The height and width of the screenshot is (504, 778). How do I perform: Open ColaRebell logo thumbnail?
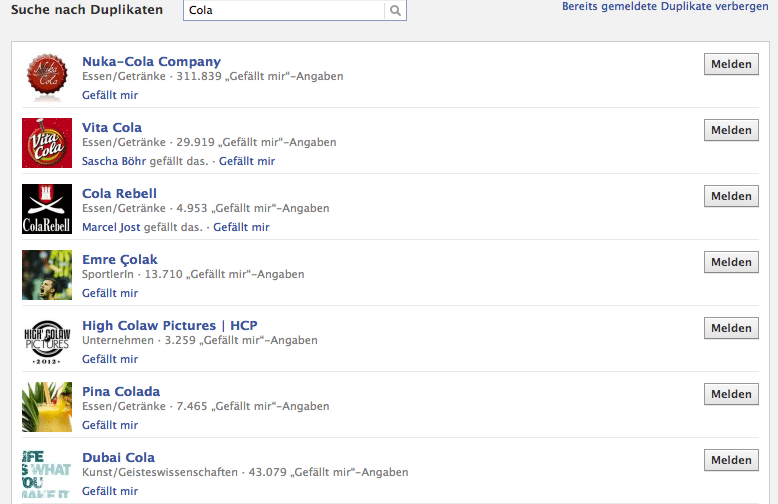47,209
